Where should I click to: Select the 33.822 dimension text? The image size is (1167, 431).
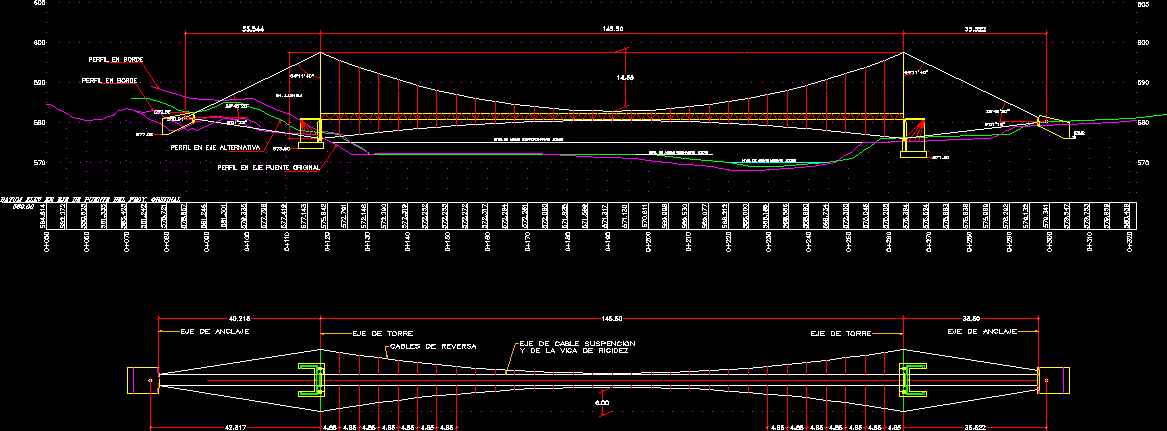click(x=974, y=29)
